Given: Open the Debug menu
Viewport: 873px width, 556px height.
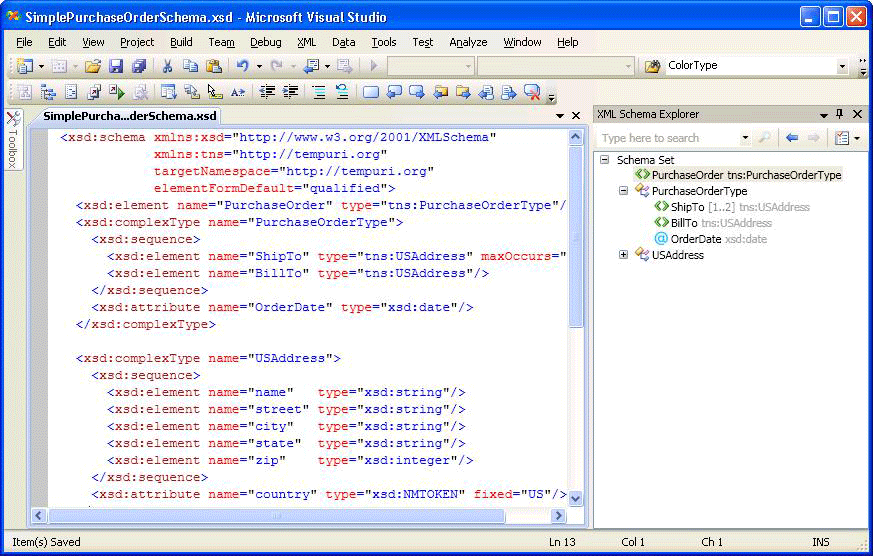Looking at the screenshot, I should point(265,42).
